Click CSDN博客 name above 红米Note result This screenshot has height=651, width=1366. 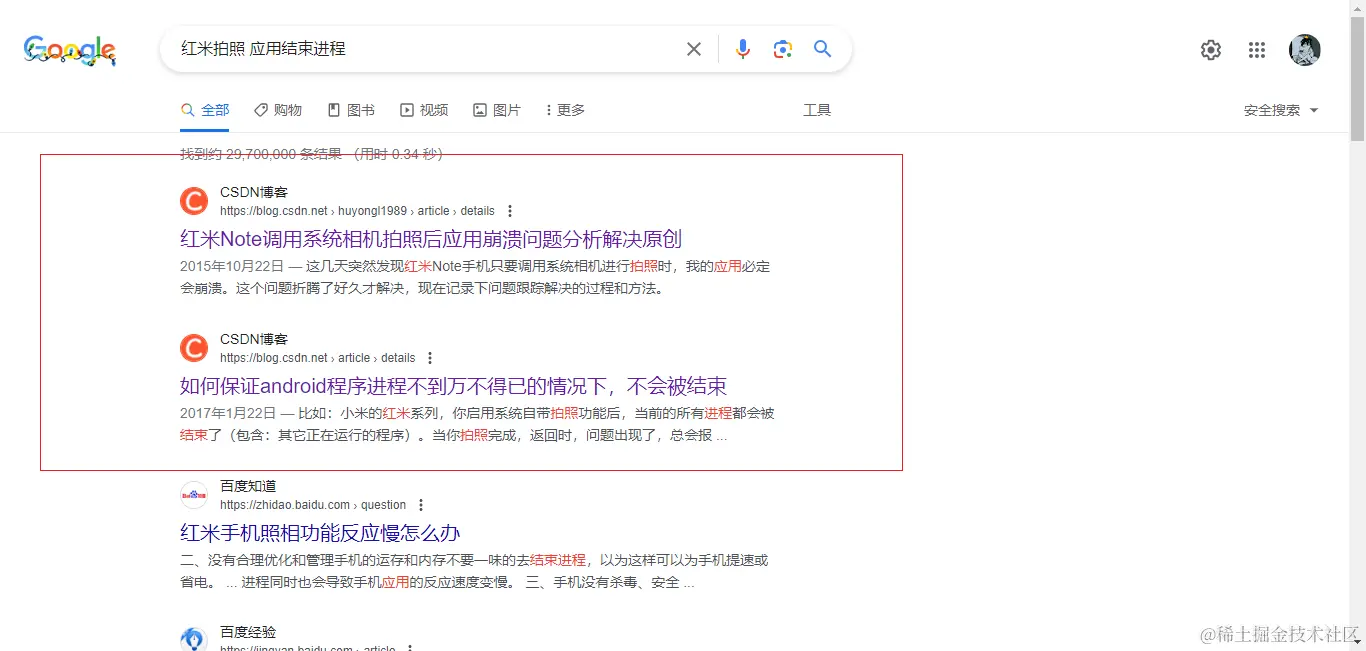point(254,192)
